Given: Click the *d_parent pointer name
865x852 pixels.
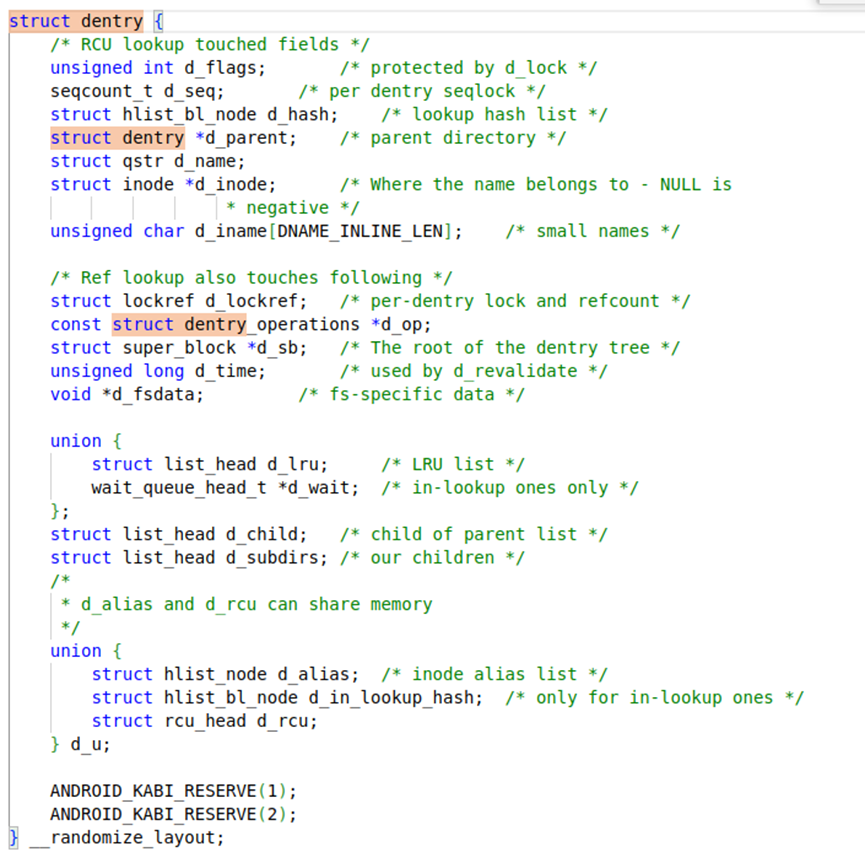Looking at the screenshot, I should 241,138.
